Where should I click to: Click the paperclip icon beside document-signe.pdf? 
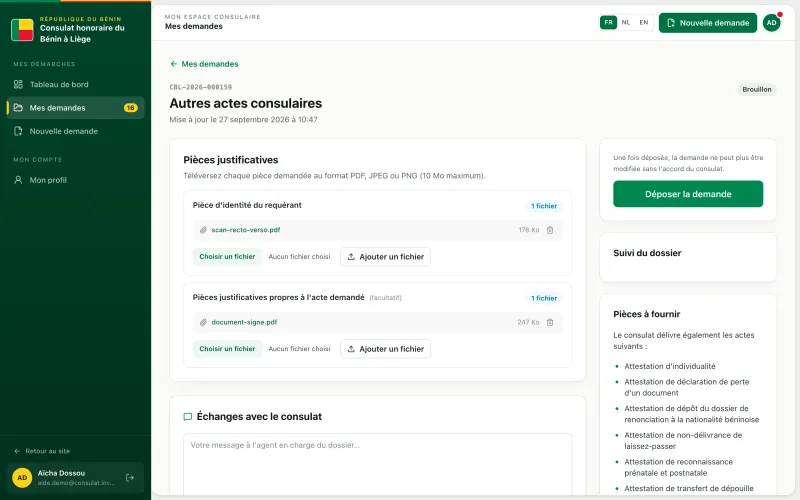point(203,322)
